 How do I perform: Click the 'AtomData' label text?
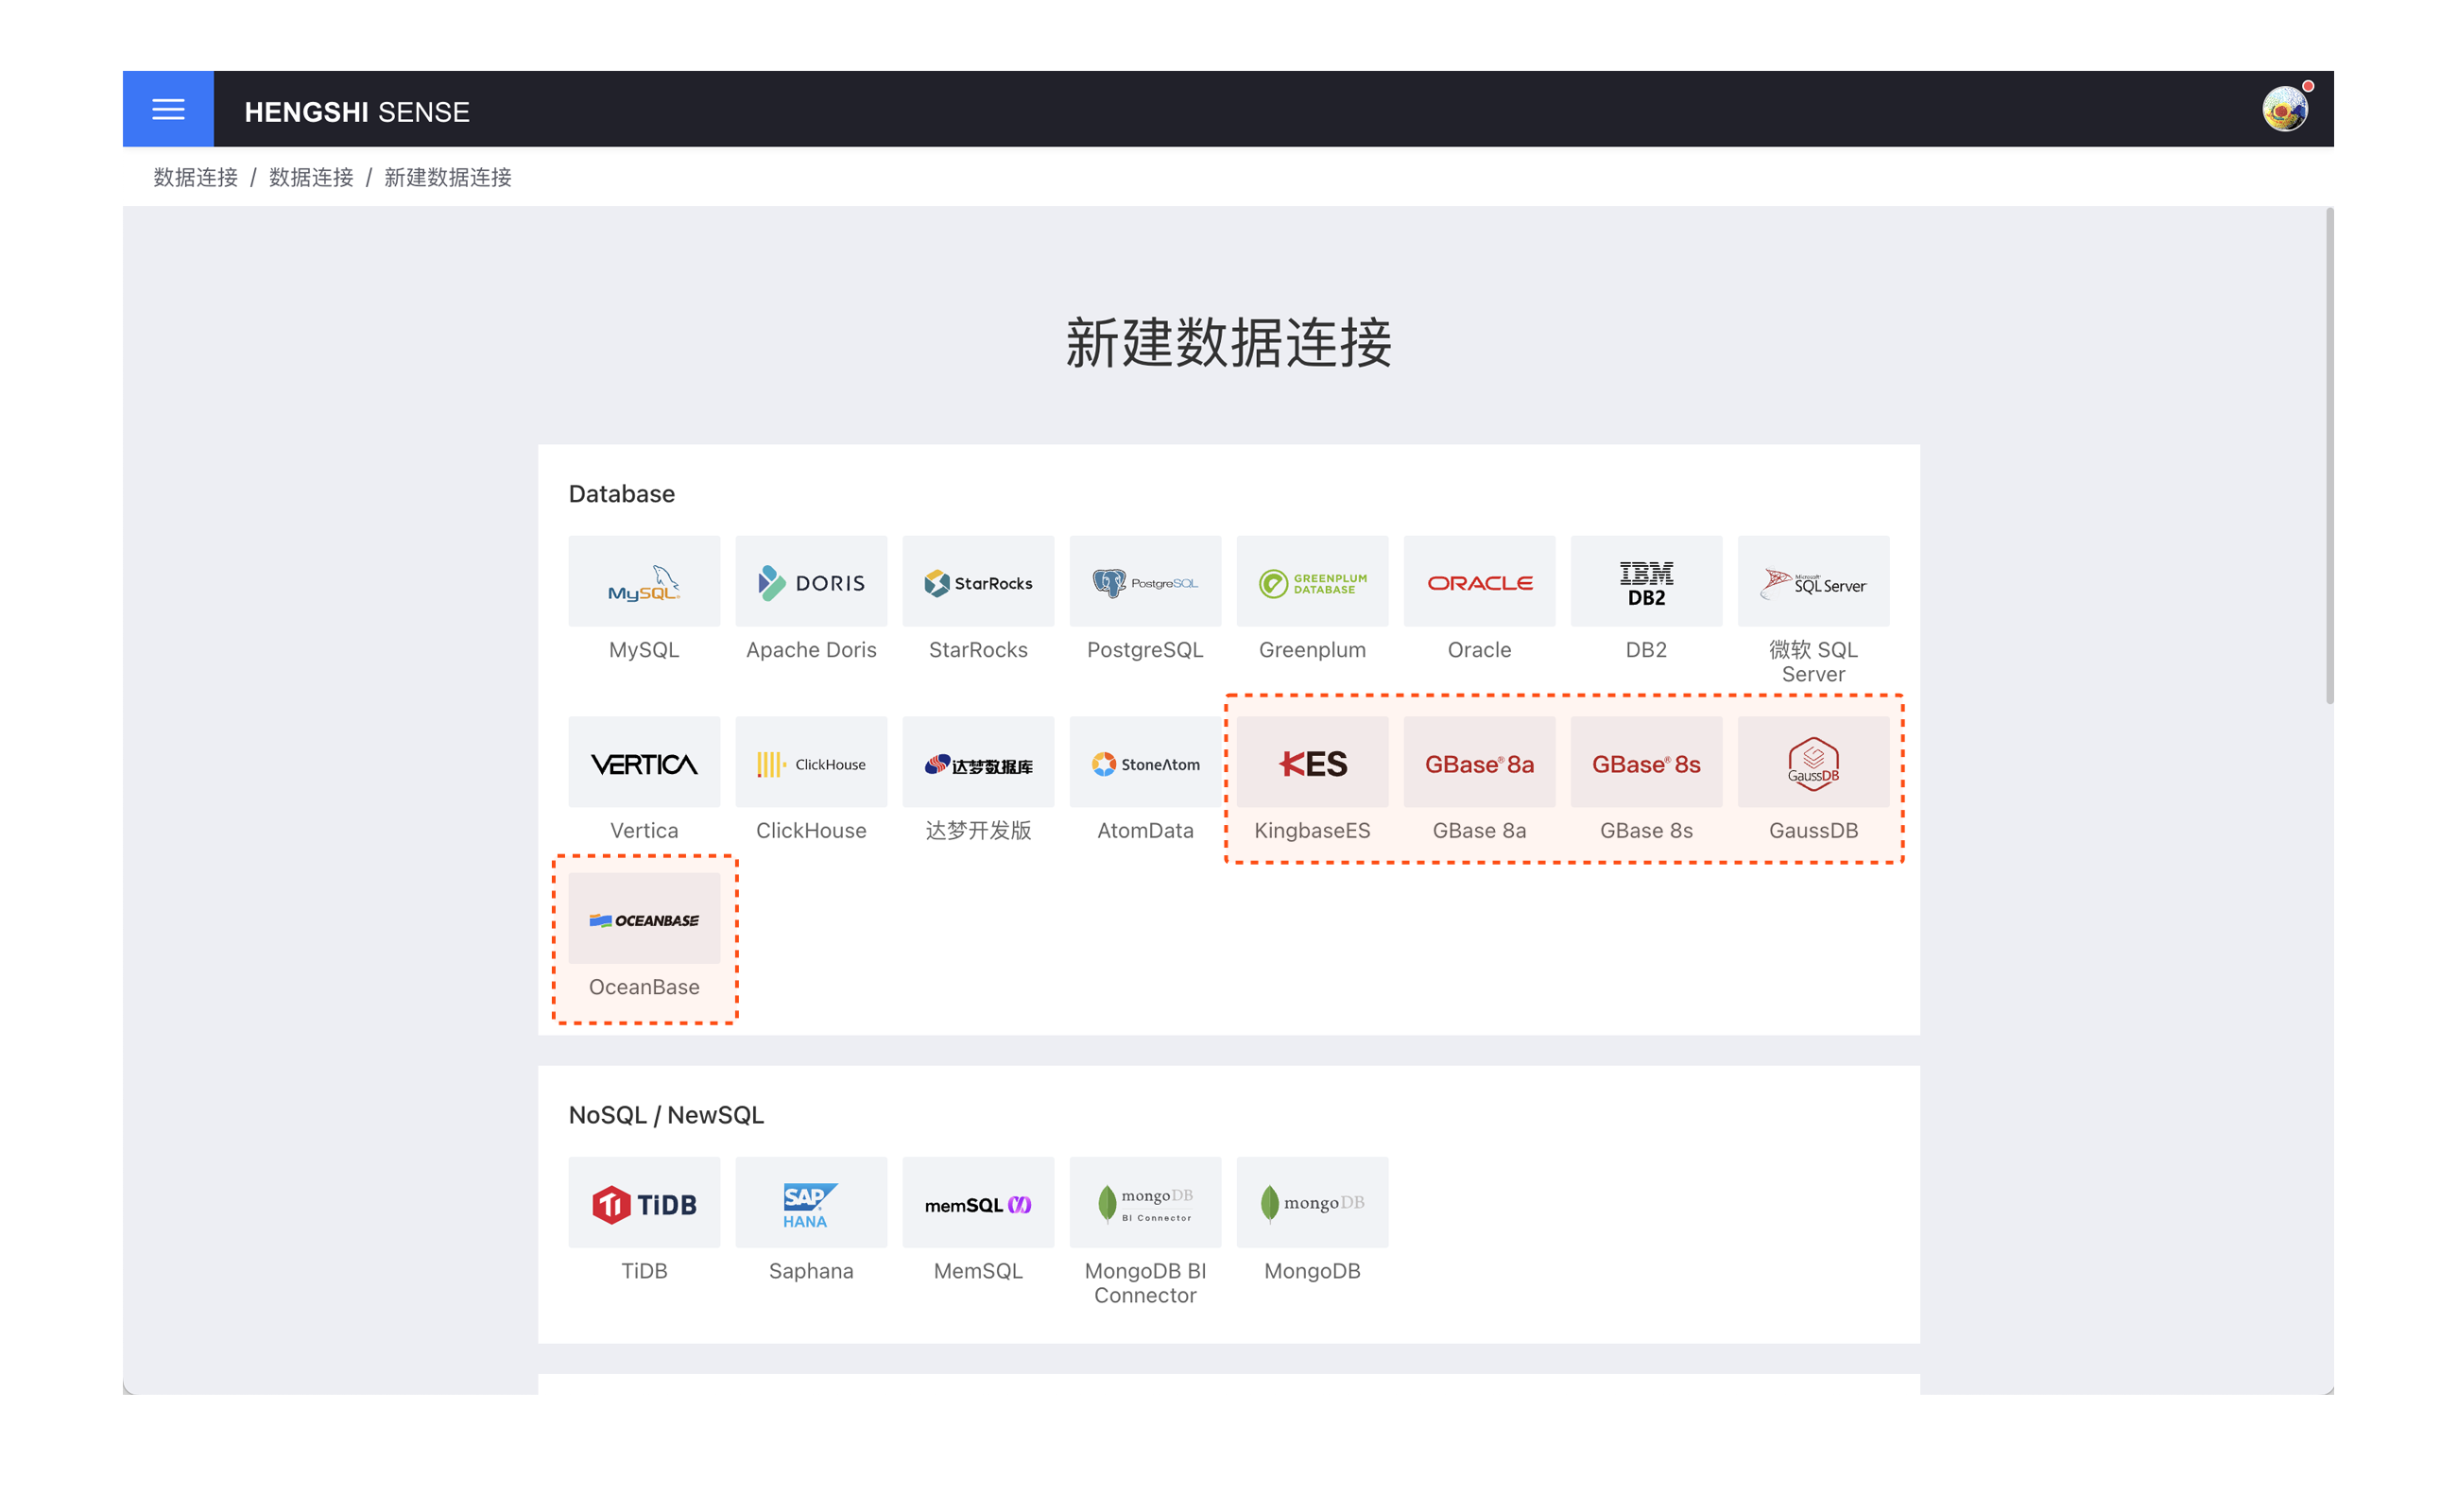point(1145,830)
